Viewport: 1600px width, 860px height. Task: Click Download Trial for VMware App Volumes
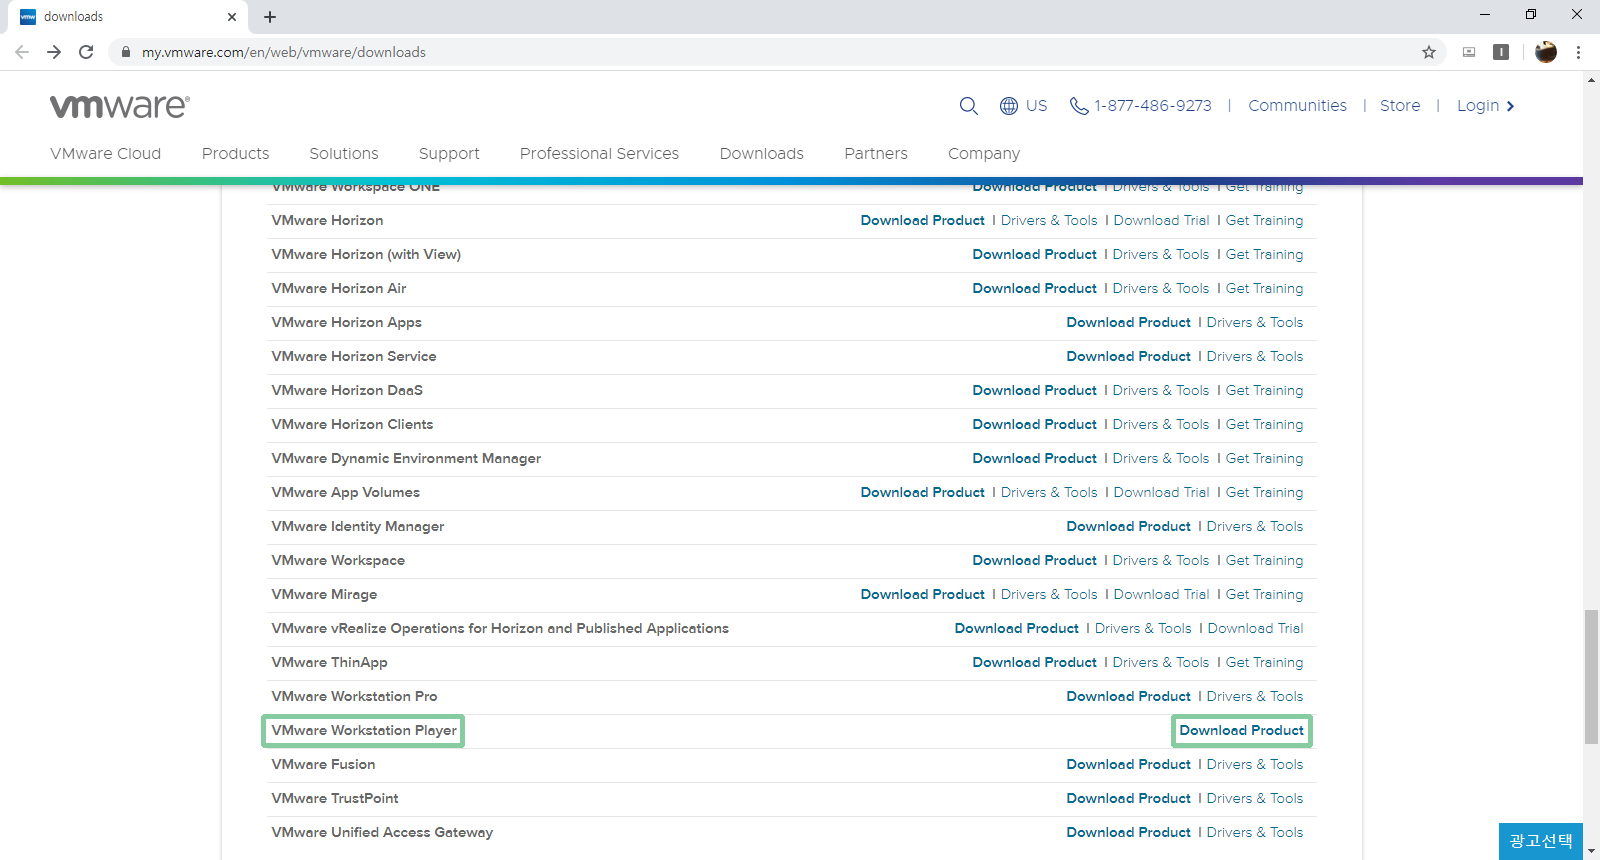coord(1161,492)
